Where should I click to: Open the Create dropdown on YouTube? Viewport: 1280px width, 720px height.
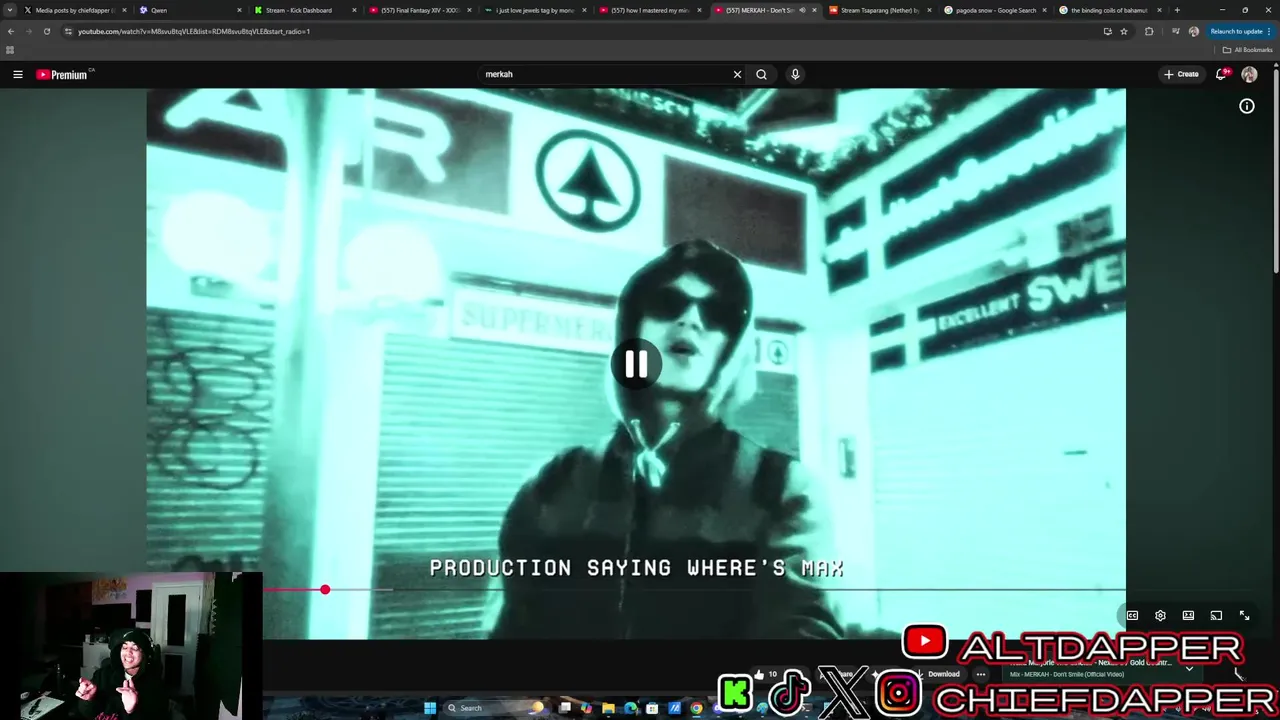click(x=1181, y=74)
